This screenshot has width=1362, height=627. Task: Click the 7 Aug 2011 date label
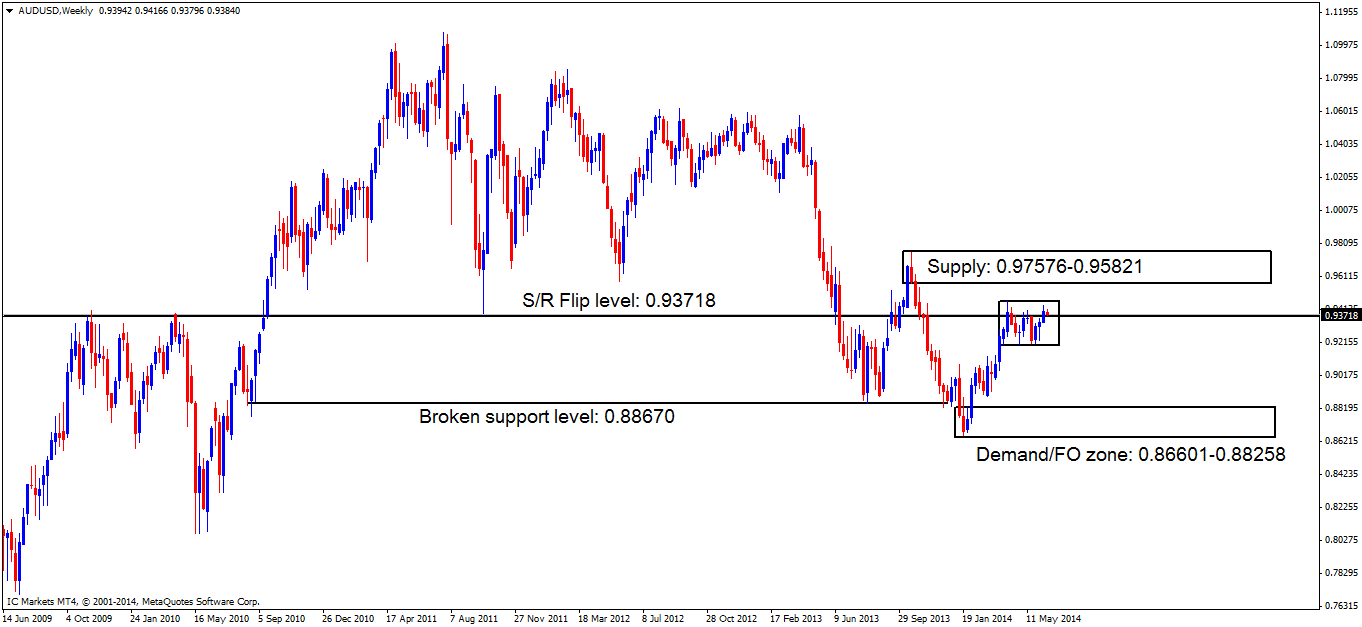[474, 618]
